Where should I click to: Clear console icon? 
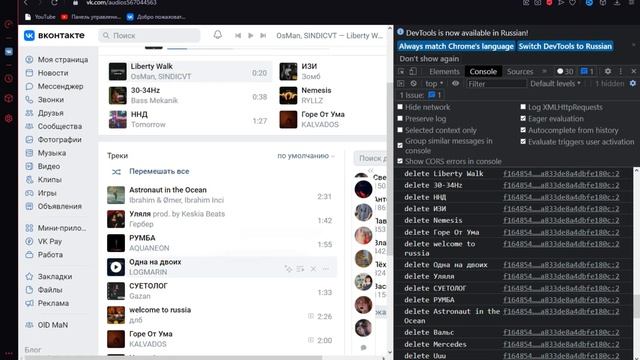point(413,84)
